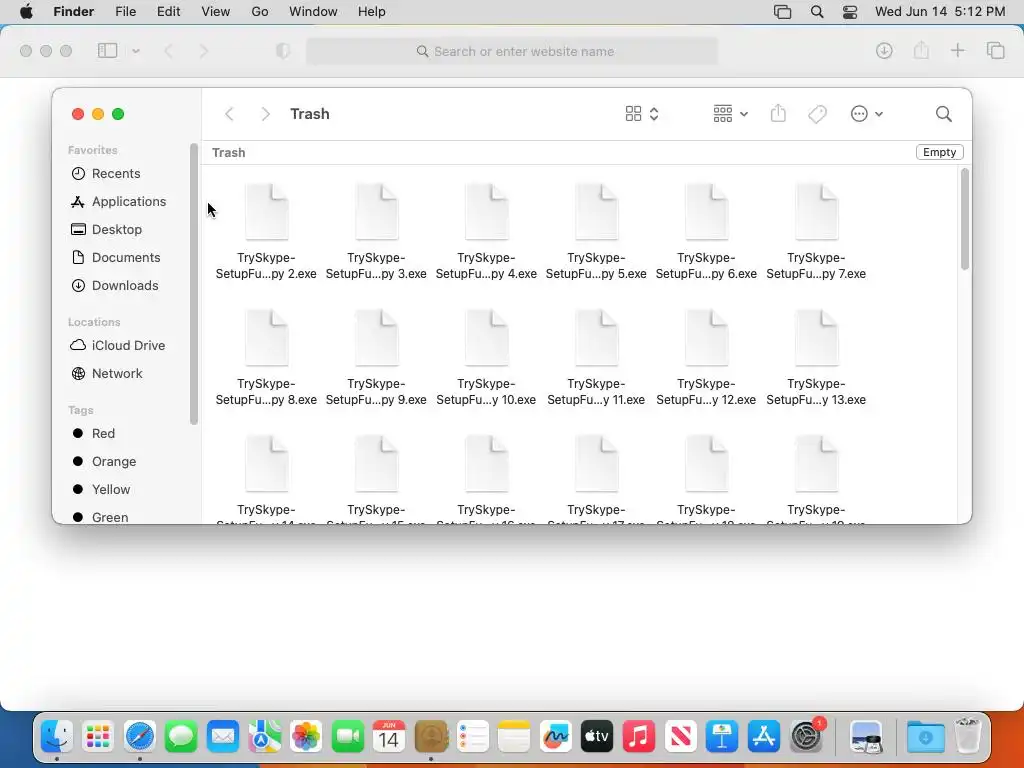The image size is (1024, 768).
Task: Select iCloud Drive in sidebar
Action: [x=128, y=345]
